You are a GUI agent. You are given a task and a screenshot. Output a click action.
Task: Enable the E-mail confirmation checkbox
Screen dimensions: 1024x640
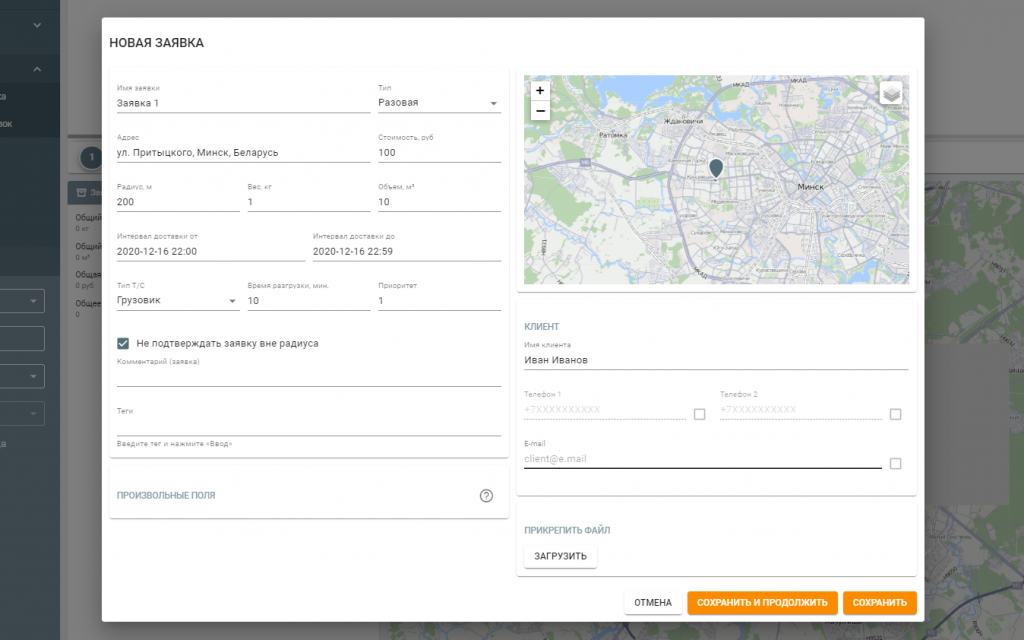(895, 463)
